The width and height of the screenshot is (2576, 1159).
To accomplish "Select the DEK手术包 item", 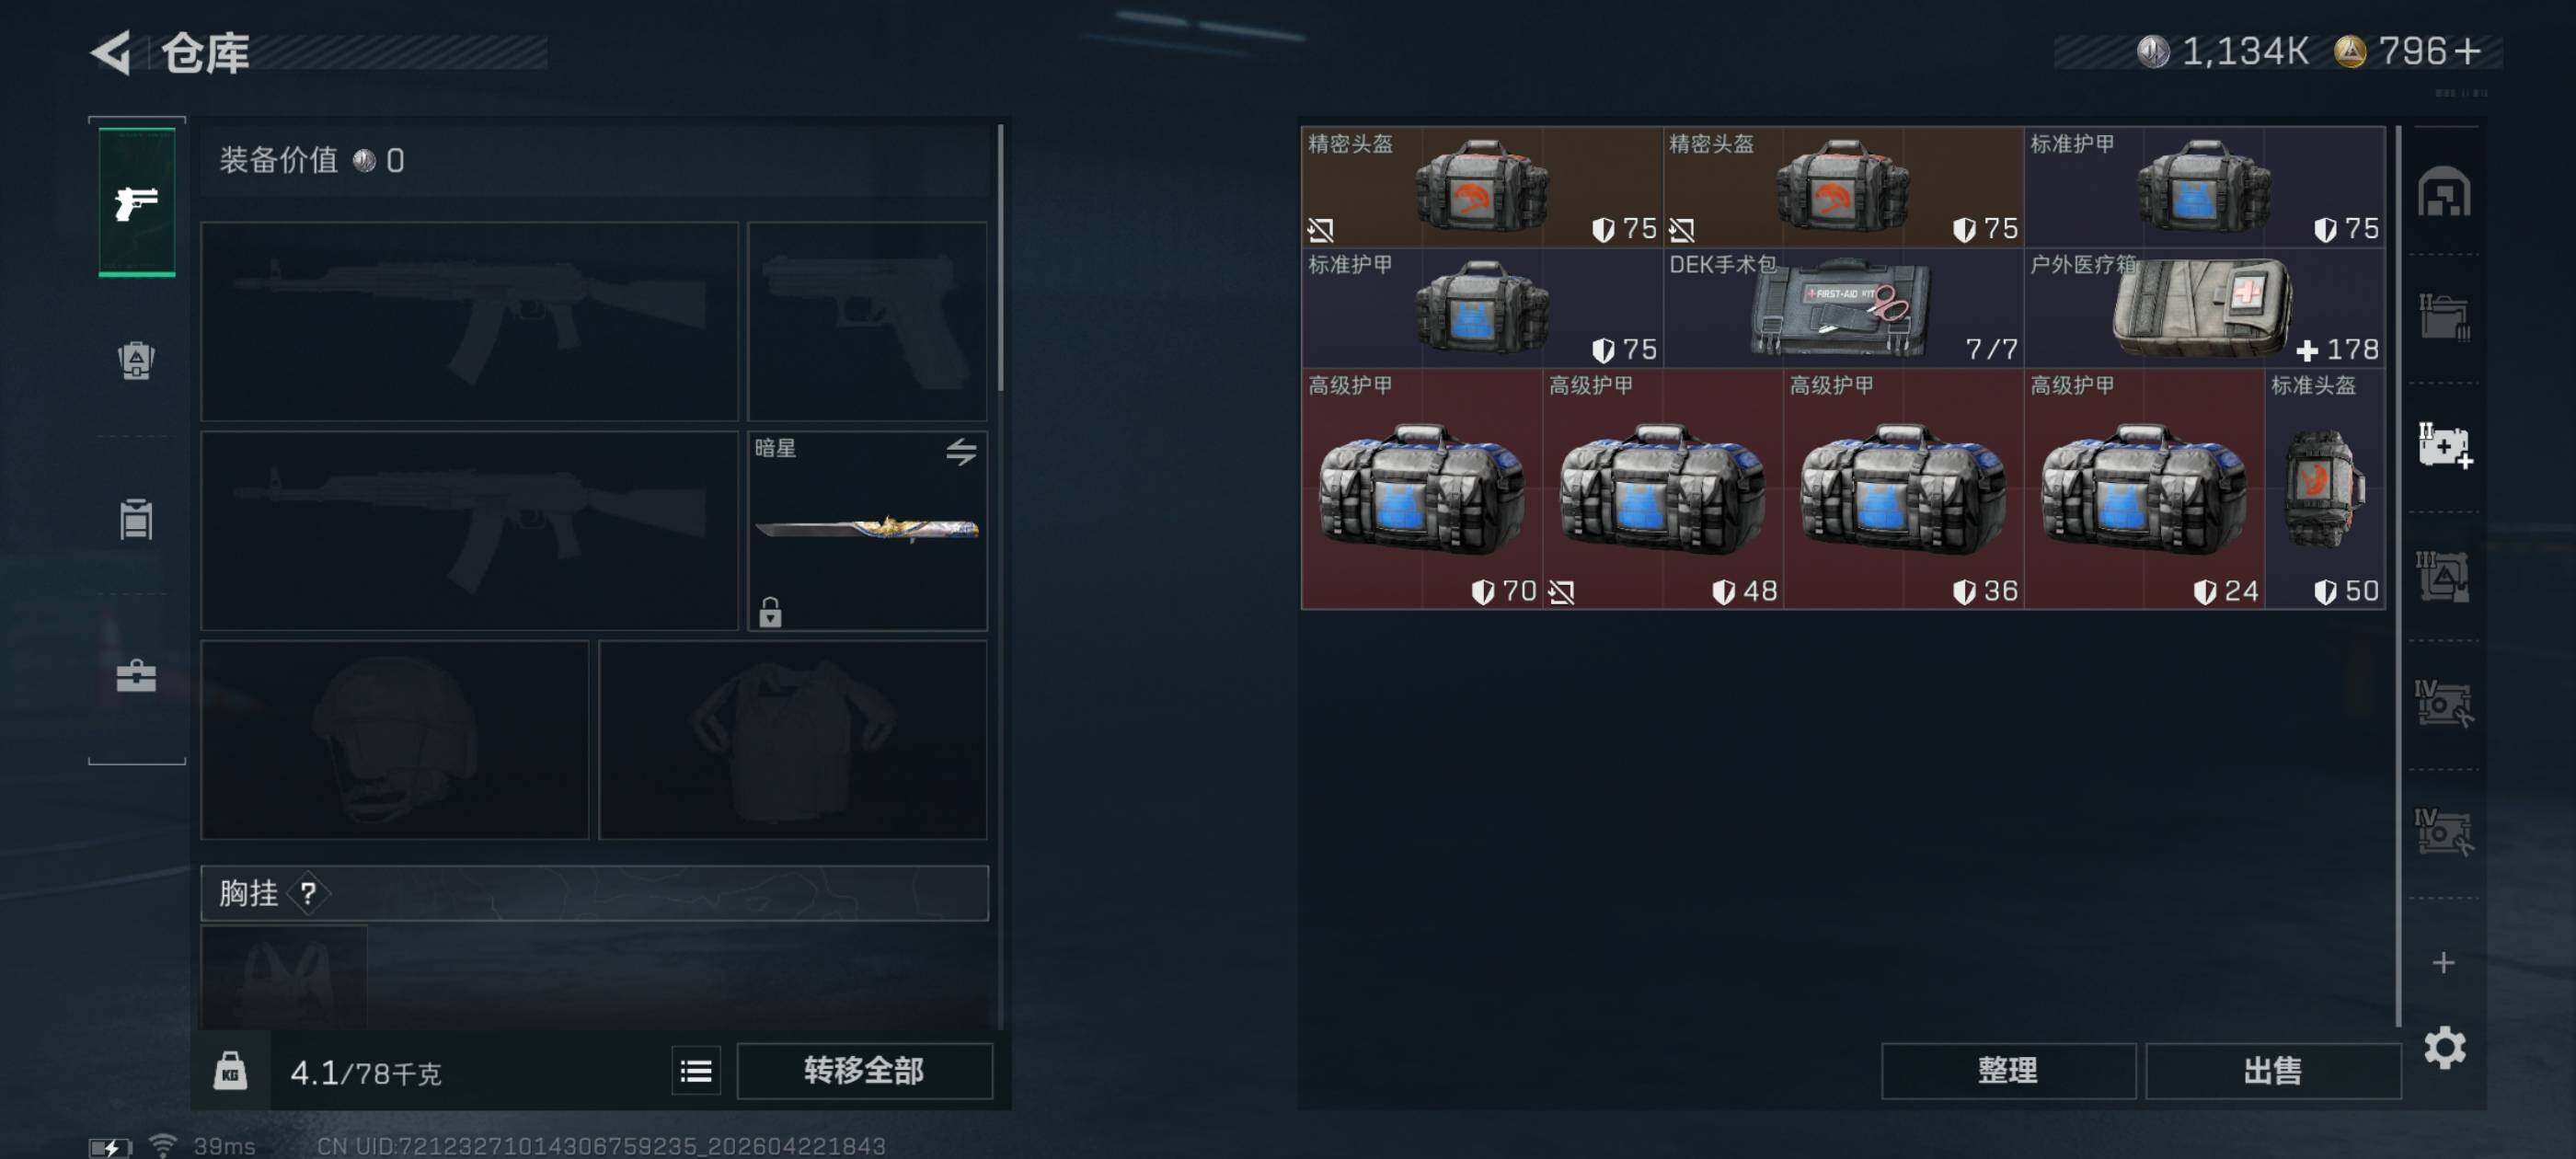I will (1843, 308).
